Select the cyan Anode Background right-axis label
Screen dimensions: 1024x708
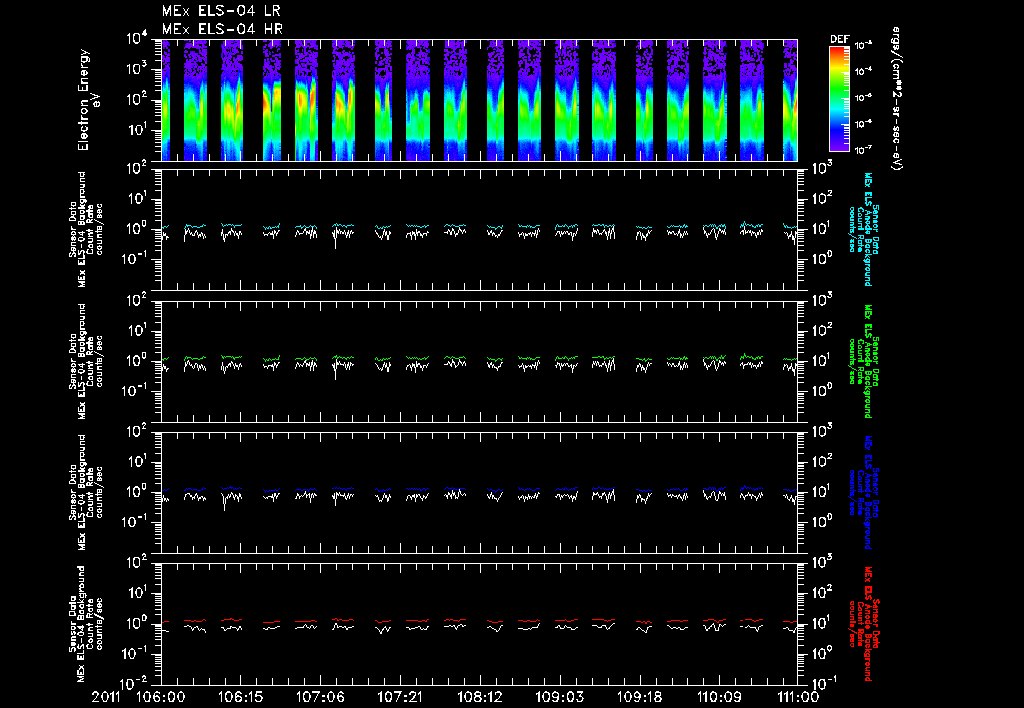click(x=863, y=229)
